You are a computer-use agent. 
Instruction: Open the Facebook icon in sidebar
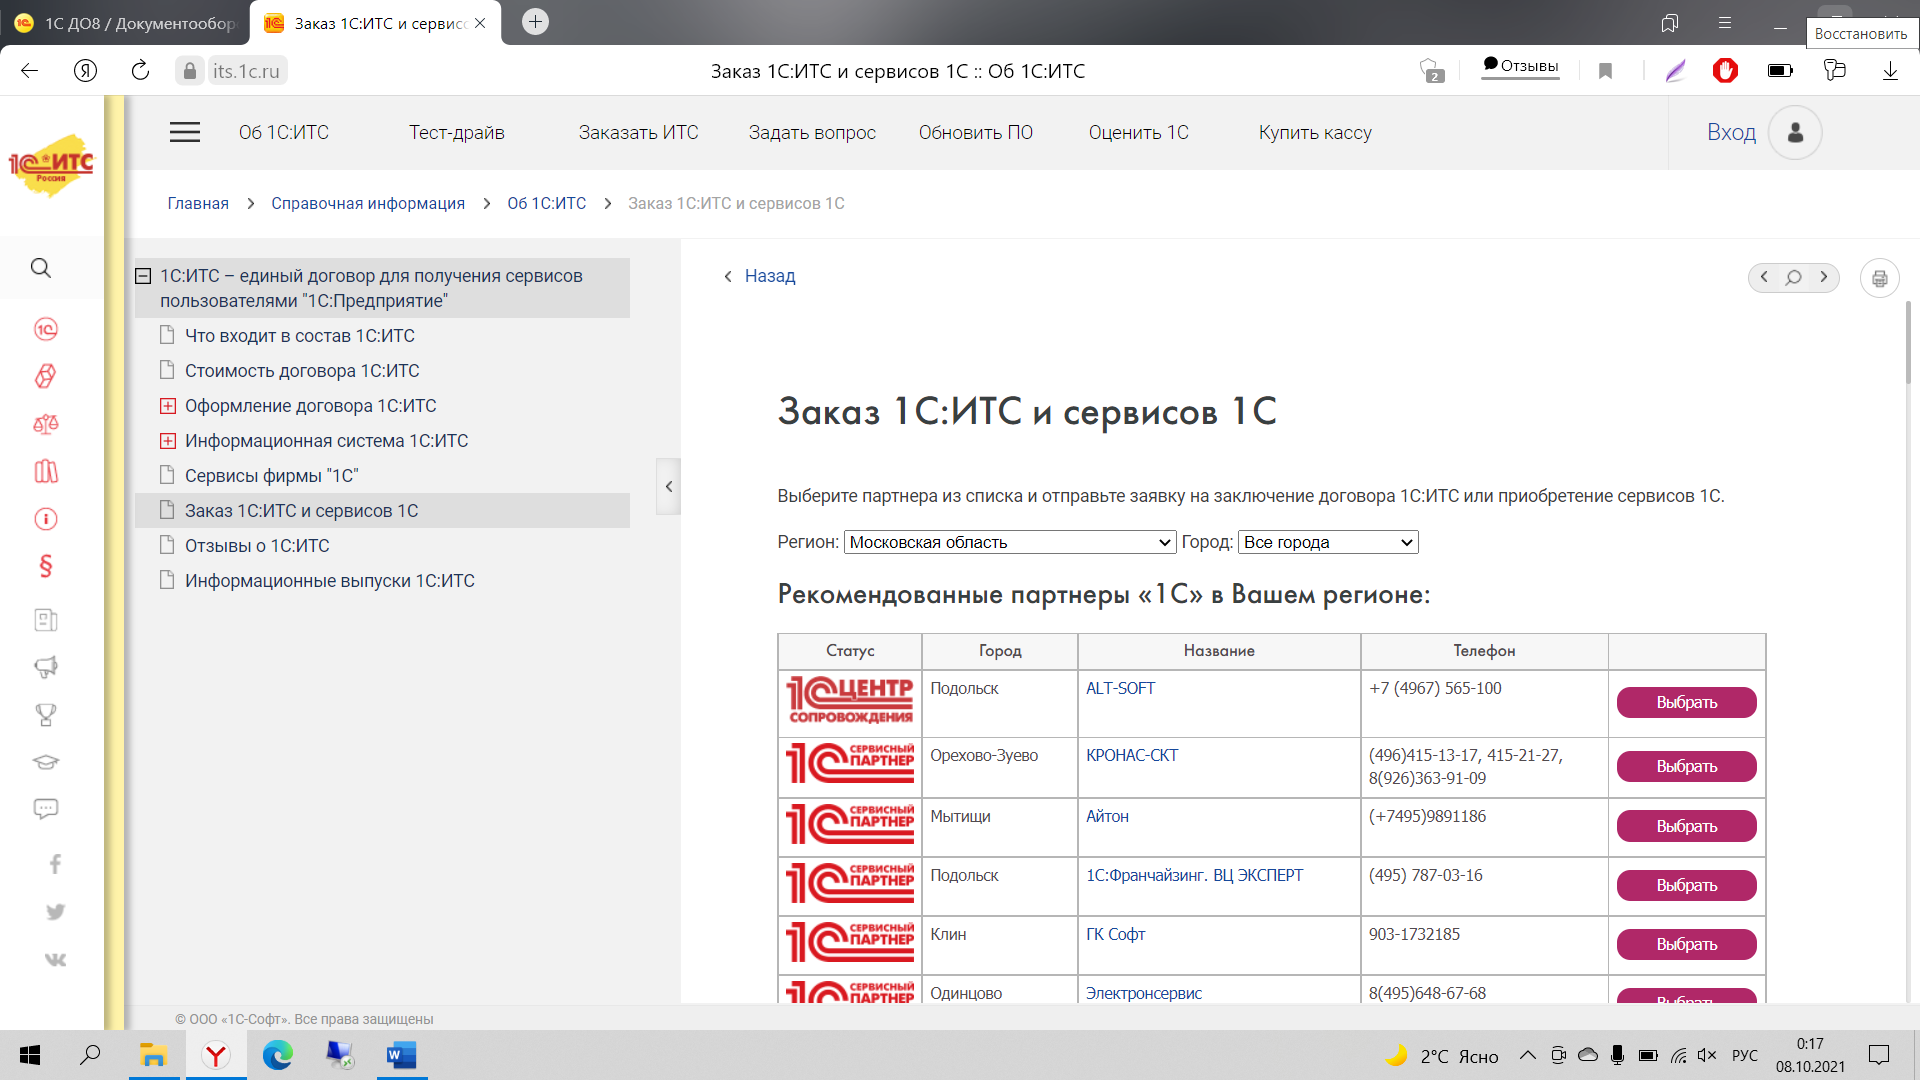click(x=55, y=864)
